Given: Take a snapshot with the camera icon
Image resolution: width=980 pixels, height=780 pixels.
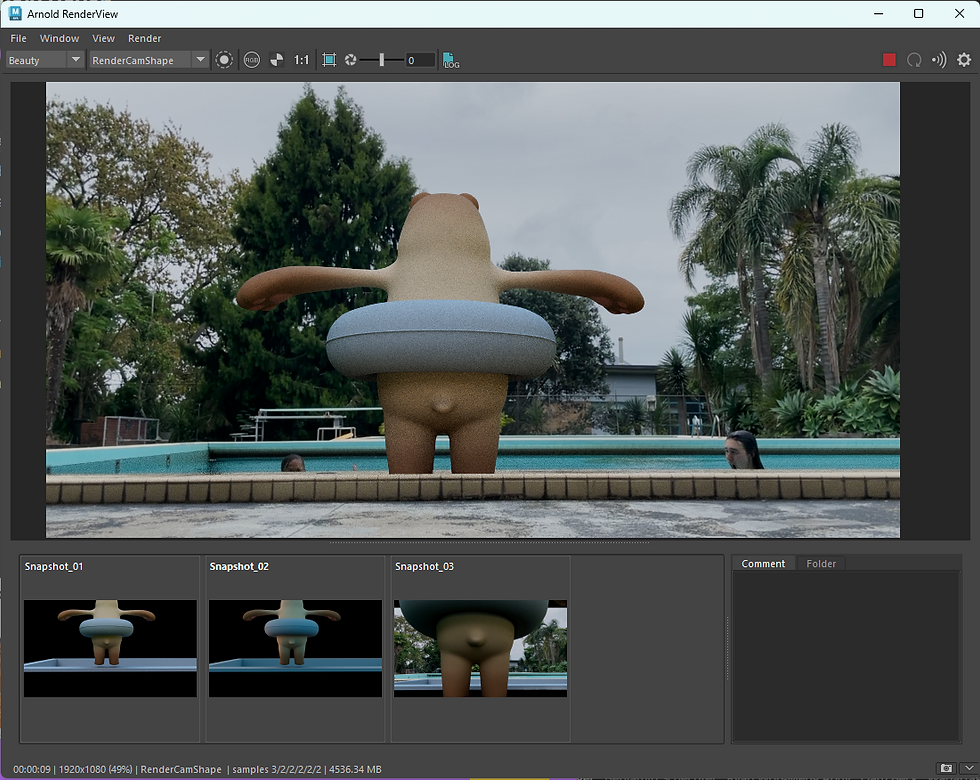Looking at the screenshot, I should tap(946, 768).
